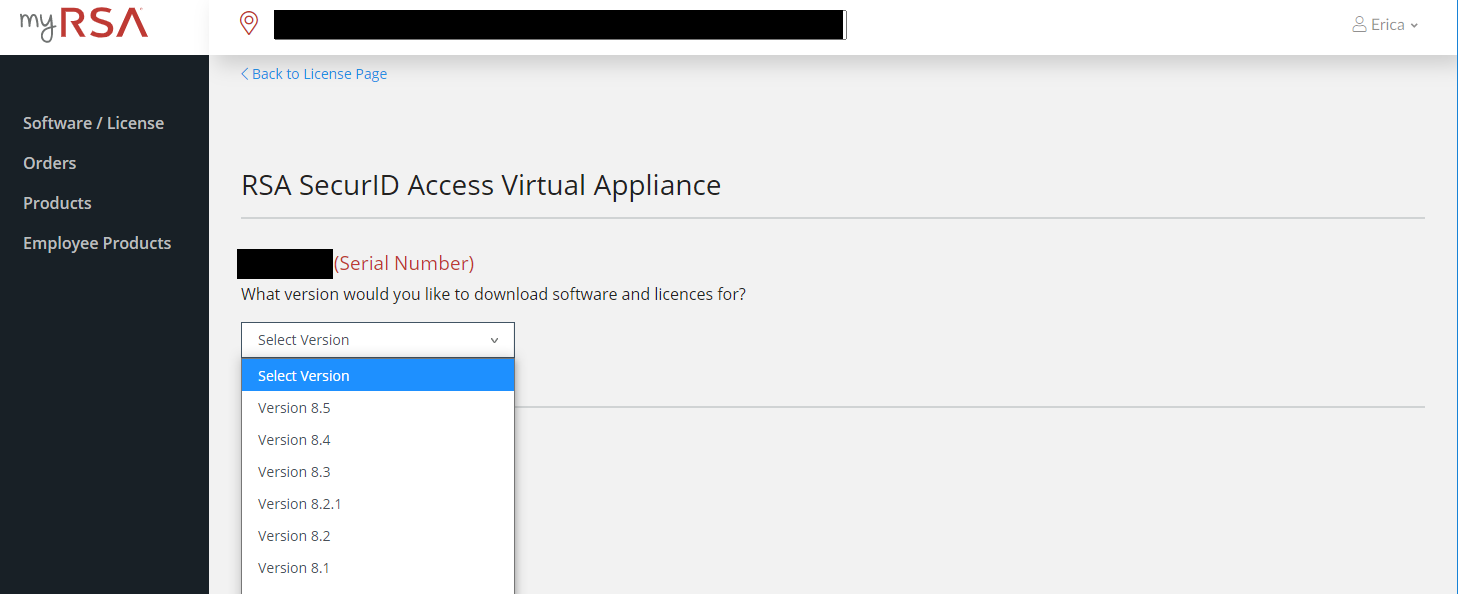Click the redacted location field in header
This screenshot has height=594, width=1458.
pyautogui.click(x=560, y=25)
